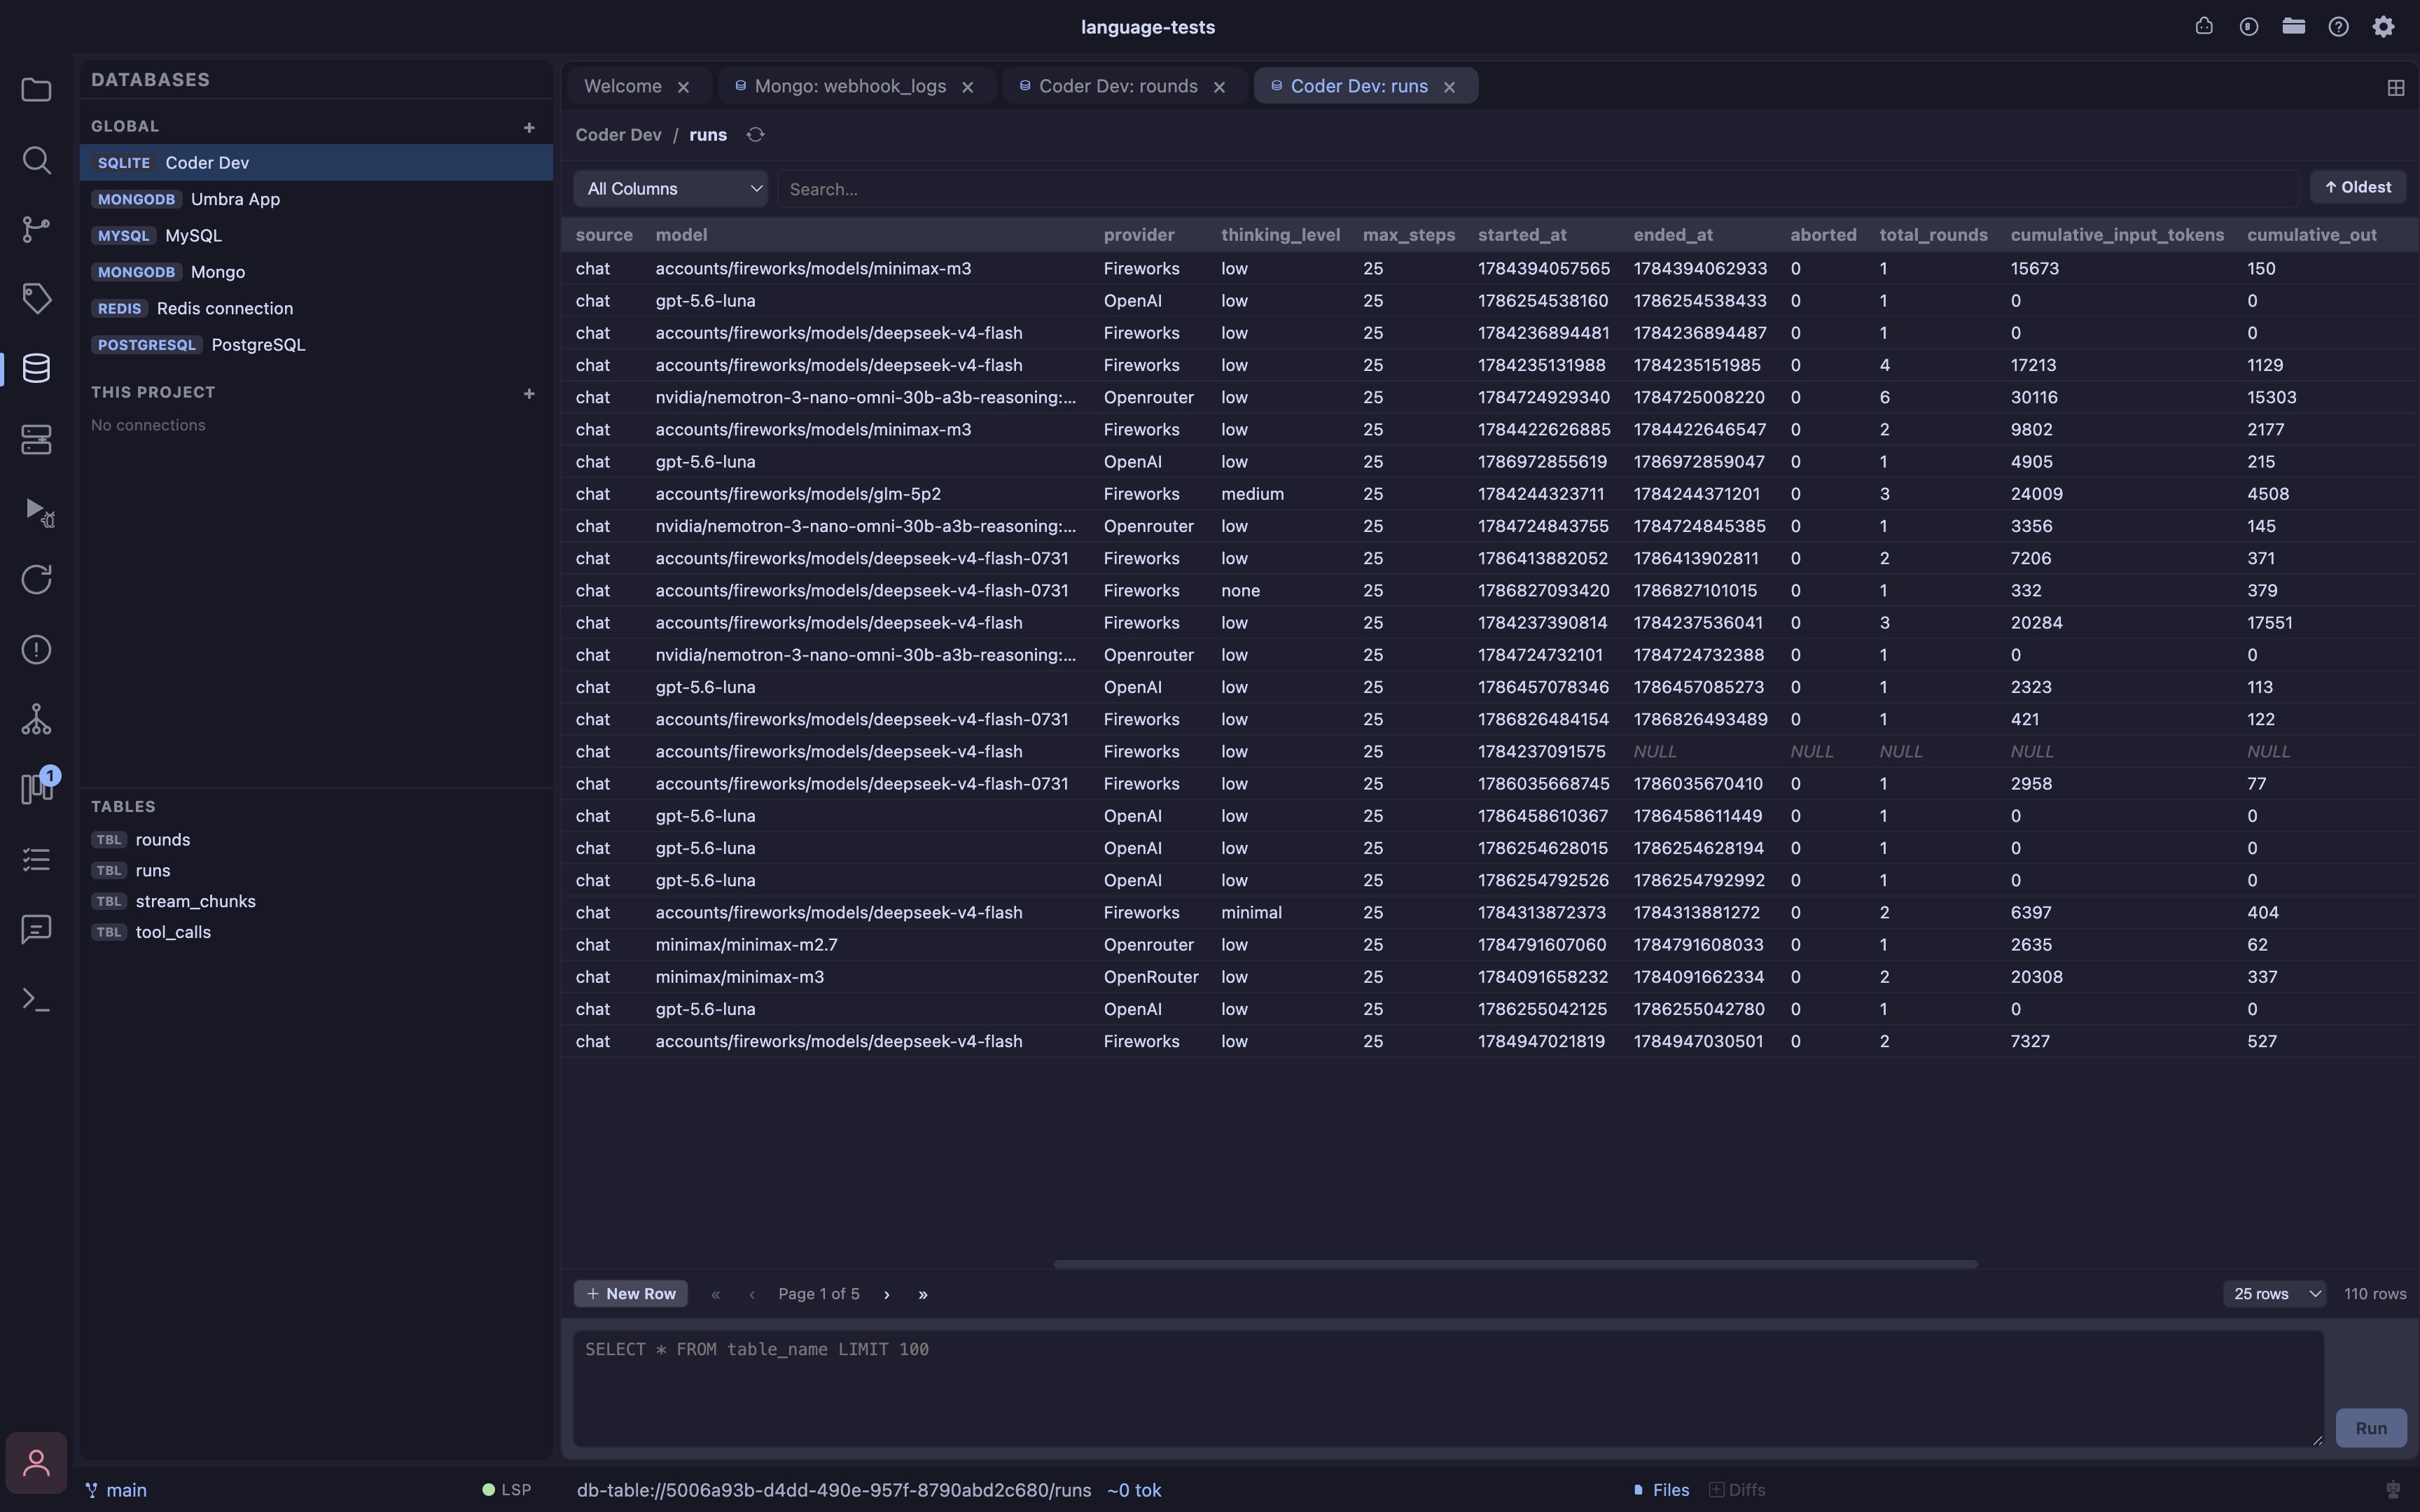The height and width of the screenshot is (1512, 2420).
Task: Open the terminal prompt sidebar icon
Action: click(x=36, y=999)
